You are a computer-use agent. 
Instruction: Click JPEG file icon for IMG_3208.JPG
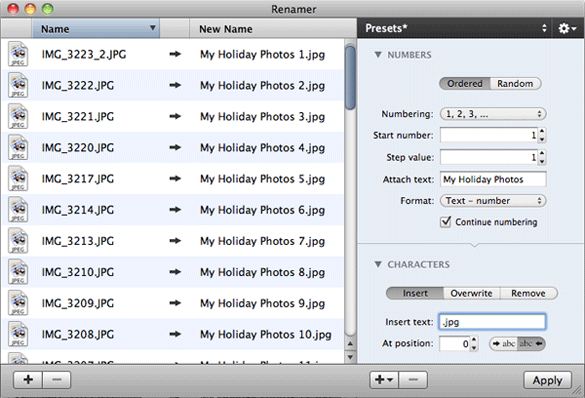(x=18, y=334)
